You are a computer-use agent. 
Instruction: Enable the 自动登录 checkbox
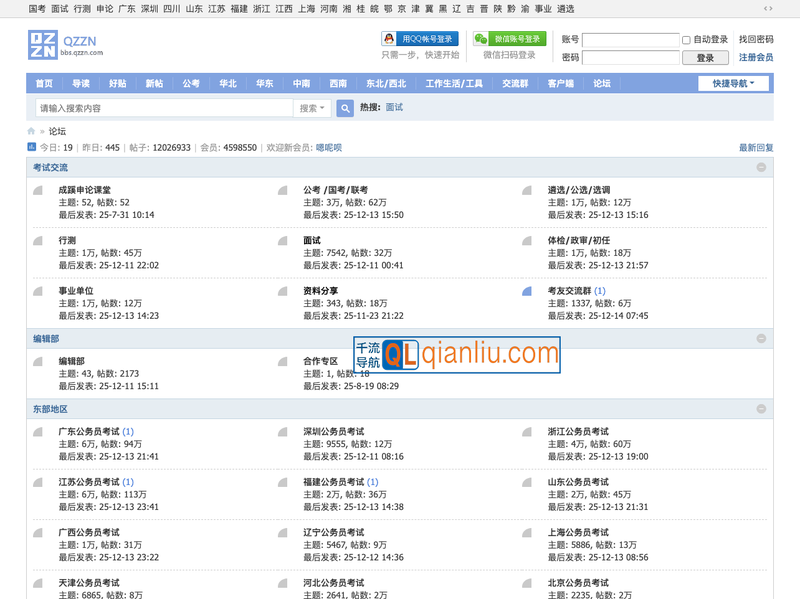pos(686,40)
